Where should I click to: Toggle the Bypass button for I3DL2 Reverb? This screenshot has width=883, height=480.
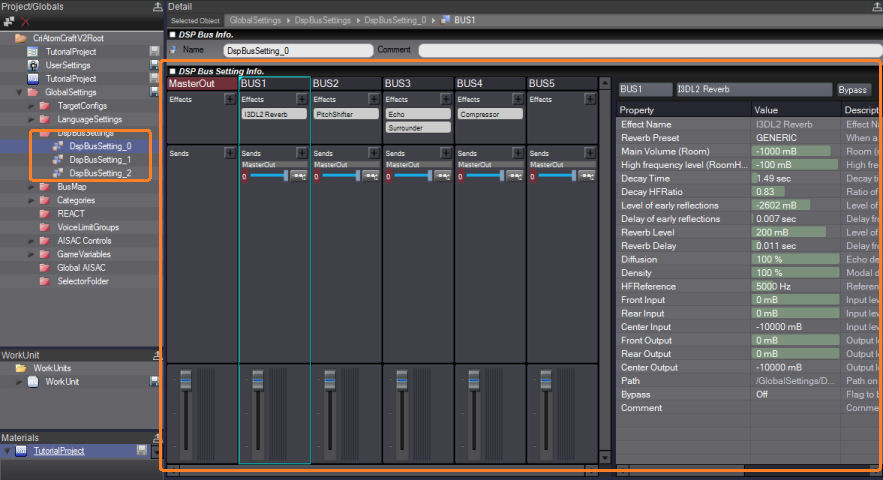click(x=853, y=90)
